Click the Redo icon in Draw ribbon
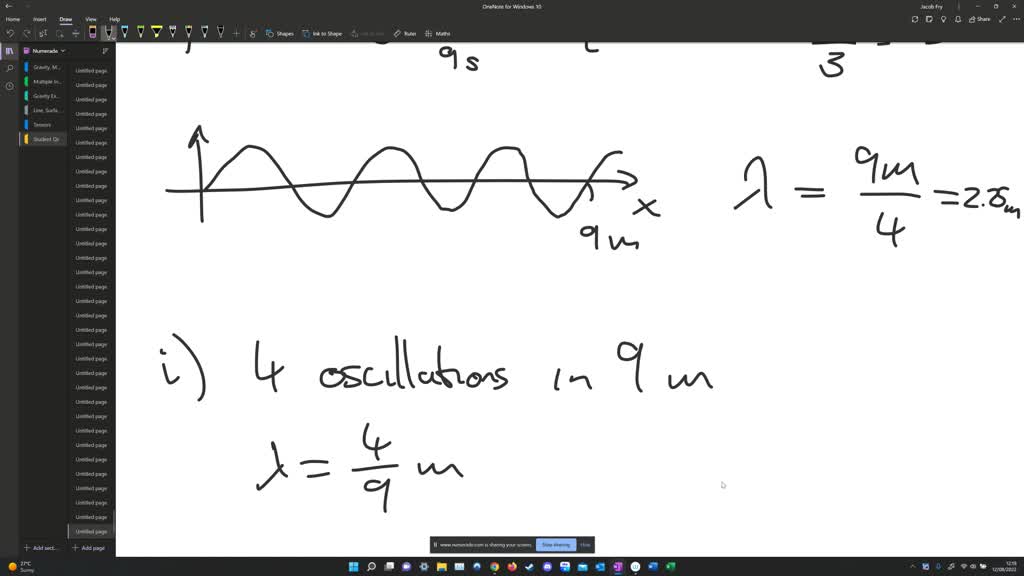The width and height of the screenshot is (1024, 576). [x=26, y=33]
